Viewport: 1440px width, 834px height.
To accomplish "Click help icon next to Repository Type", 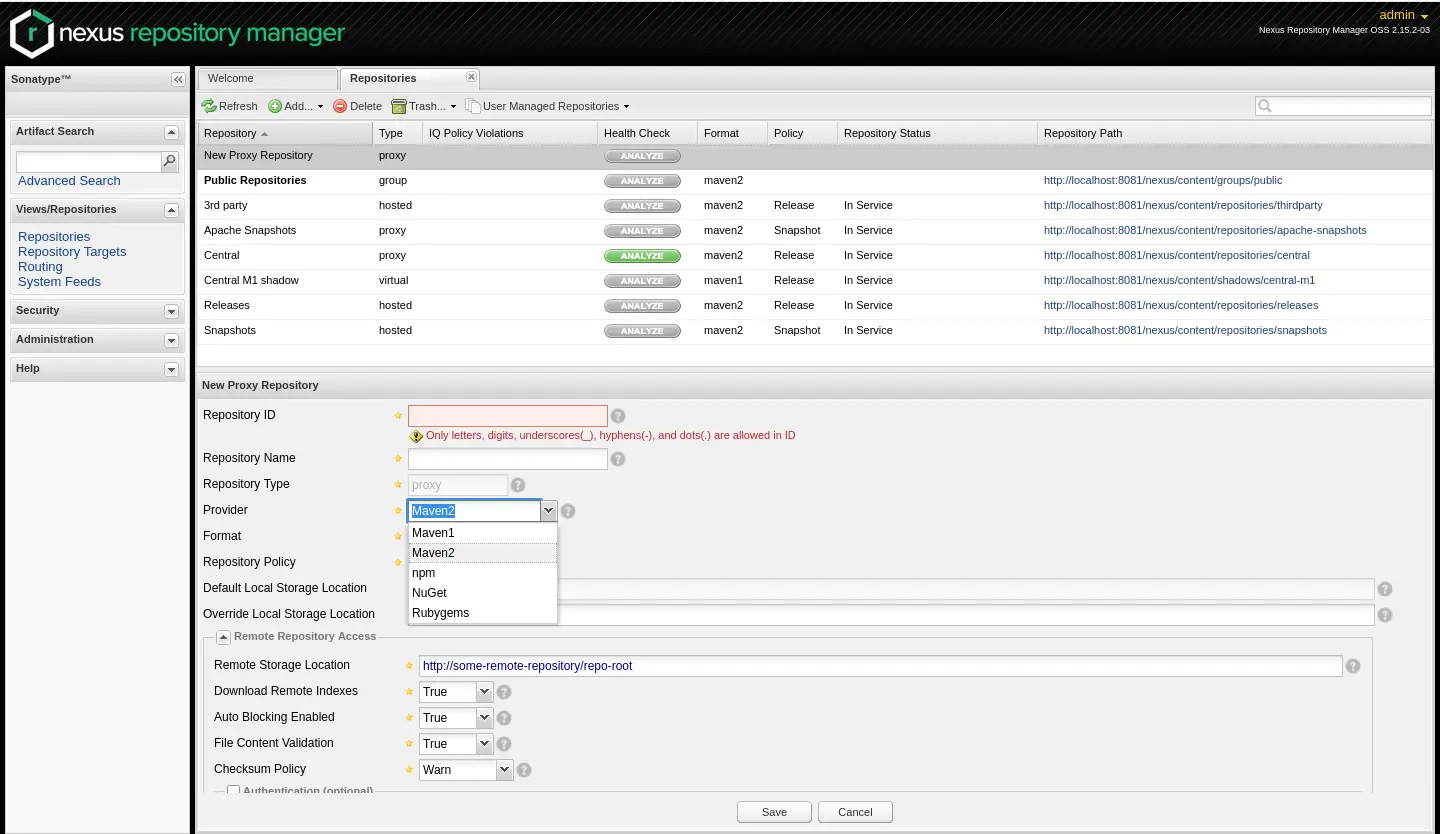I will (x=518, y=485).
